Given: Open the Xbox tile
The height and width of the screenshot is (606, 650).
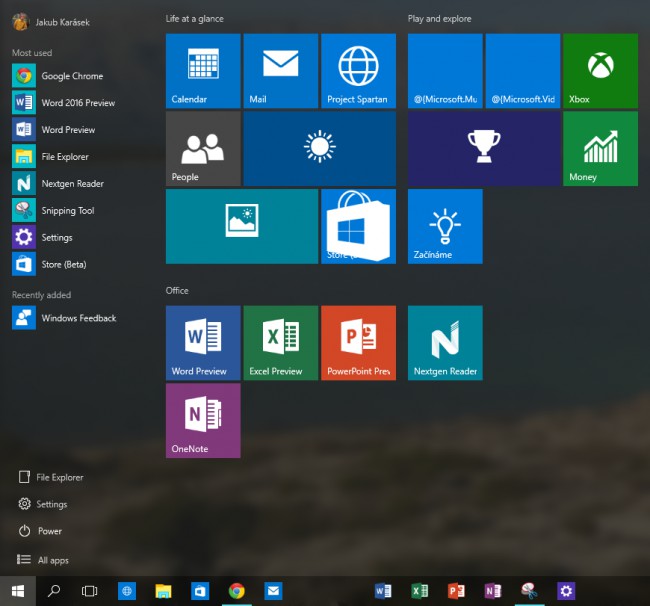Looking at the screenshot, I should point(600,71).
